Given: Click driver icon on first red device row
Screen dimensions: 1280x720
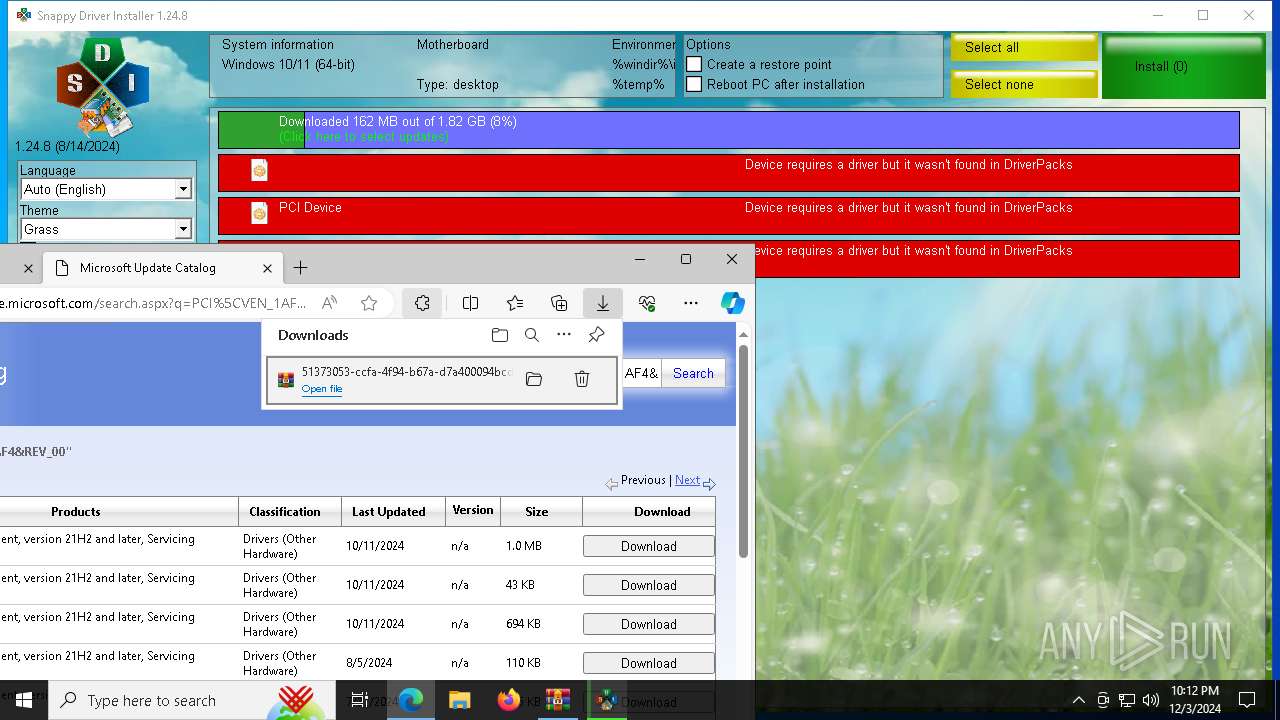Looking at the screenshot, I should pos(259,170).
